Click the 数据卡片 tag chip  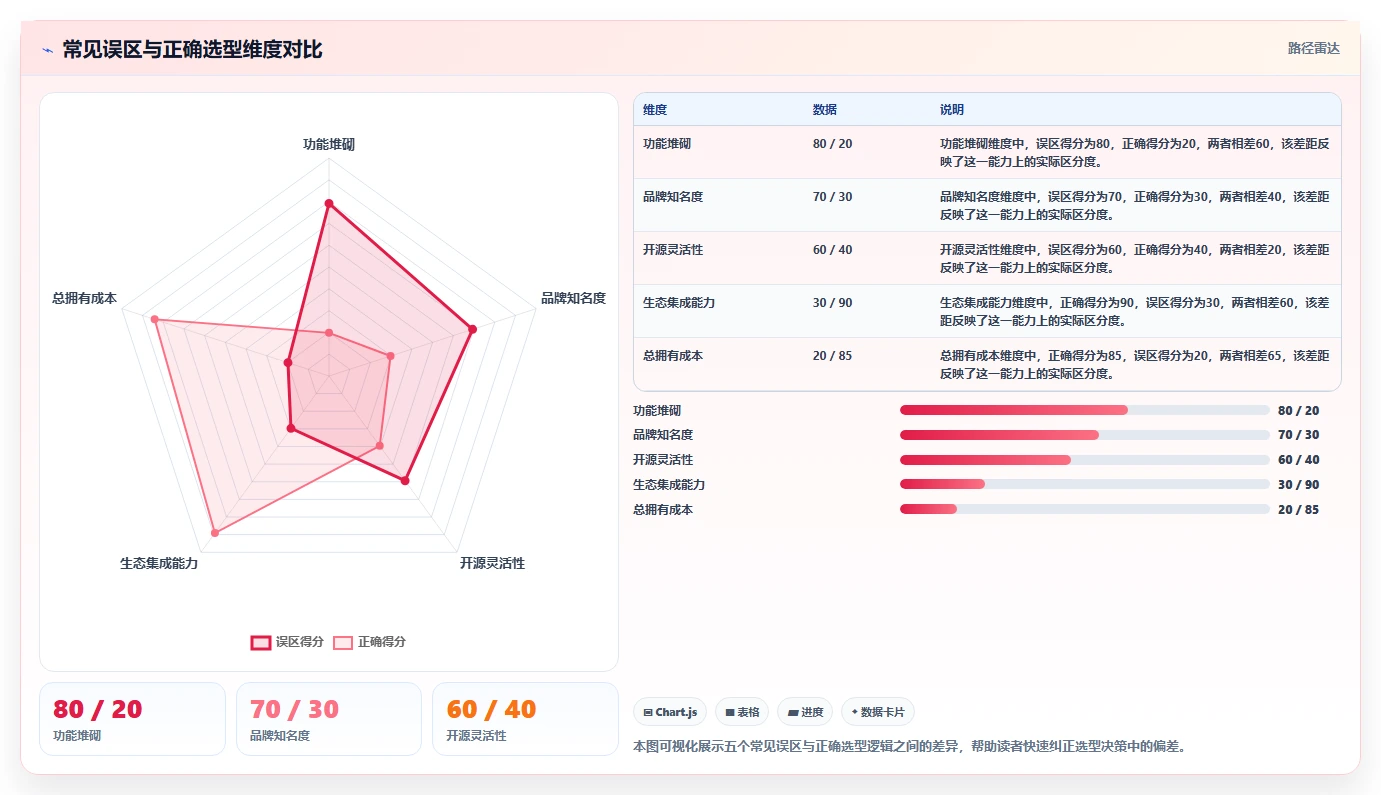click(x=878, y=712)
